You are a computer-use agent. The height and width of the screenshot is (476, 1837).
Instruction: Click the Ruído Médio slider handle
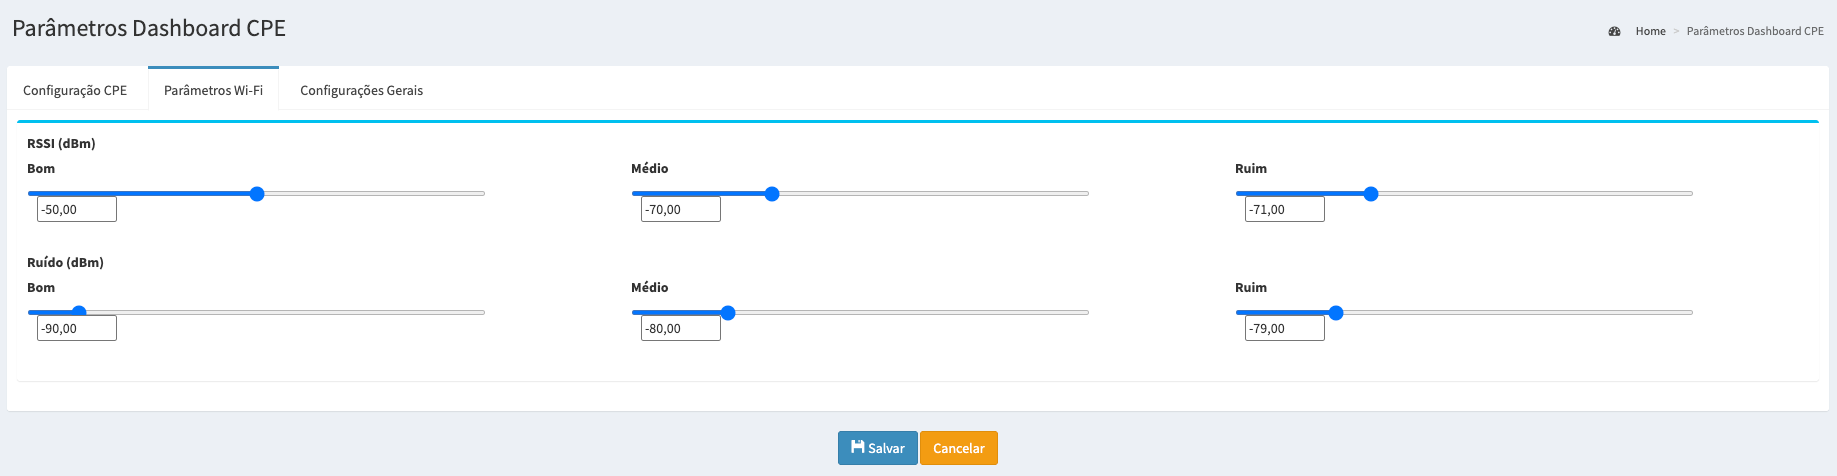(728, 313)
